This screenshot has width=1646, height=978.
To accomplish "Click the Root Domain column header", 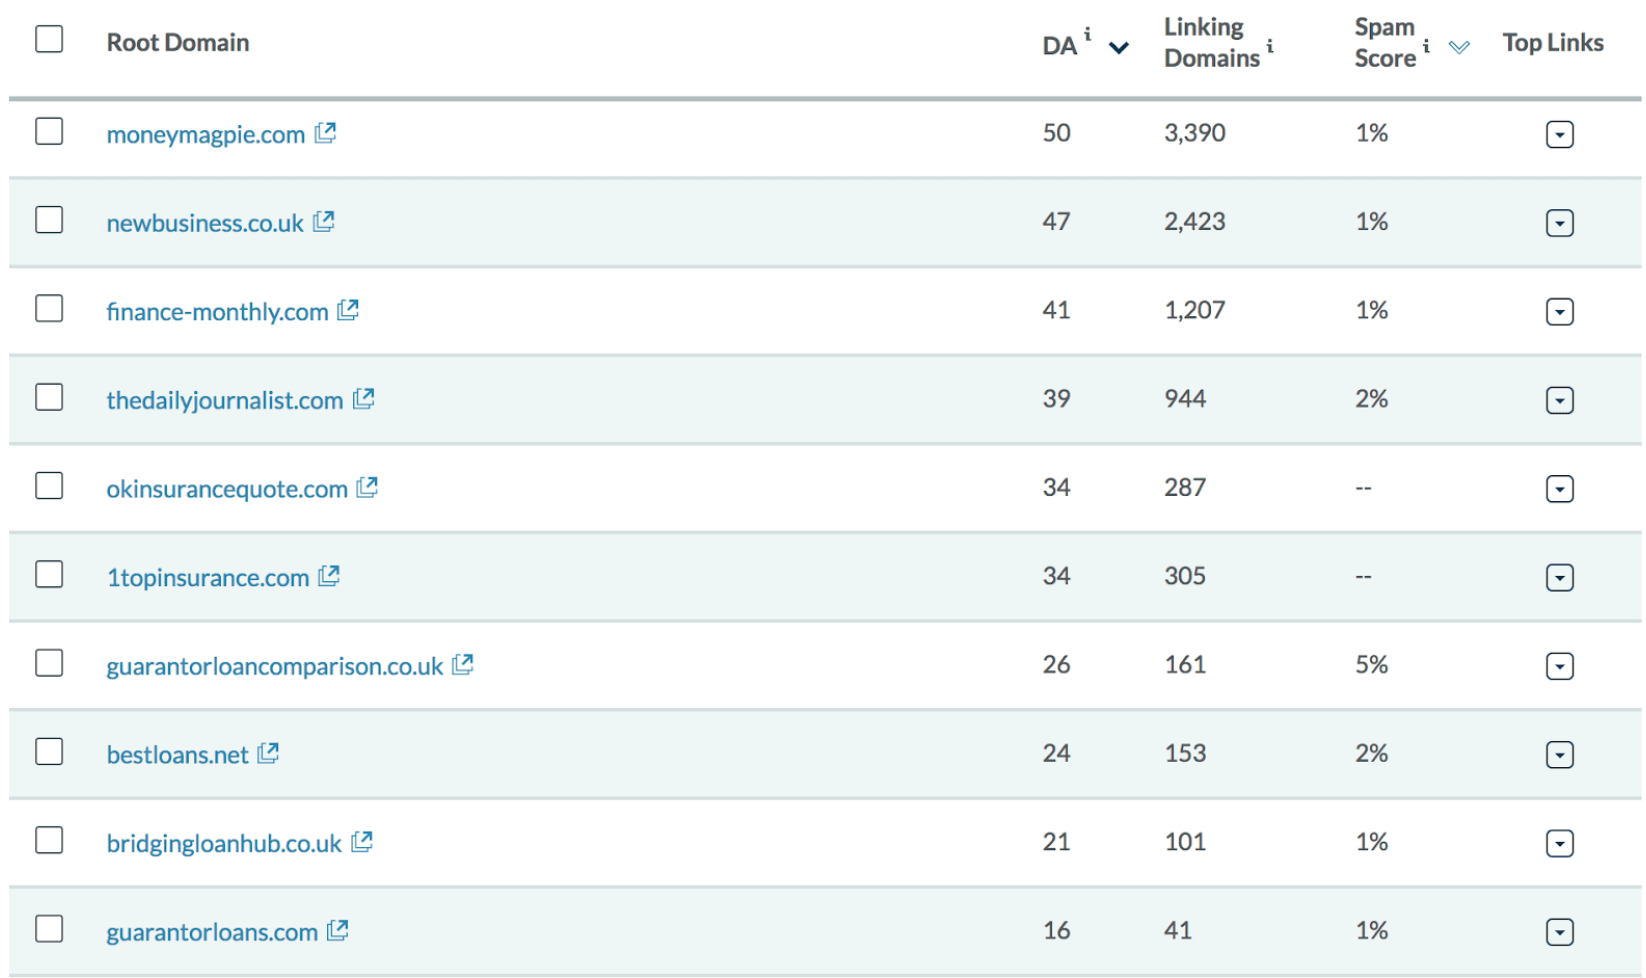I will point(178,42).
